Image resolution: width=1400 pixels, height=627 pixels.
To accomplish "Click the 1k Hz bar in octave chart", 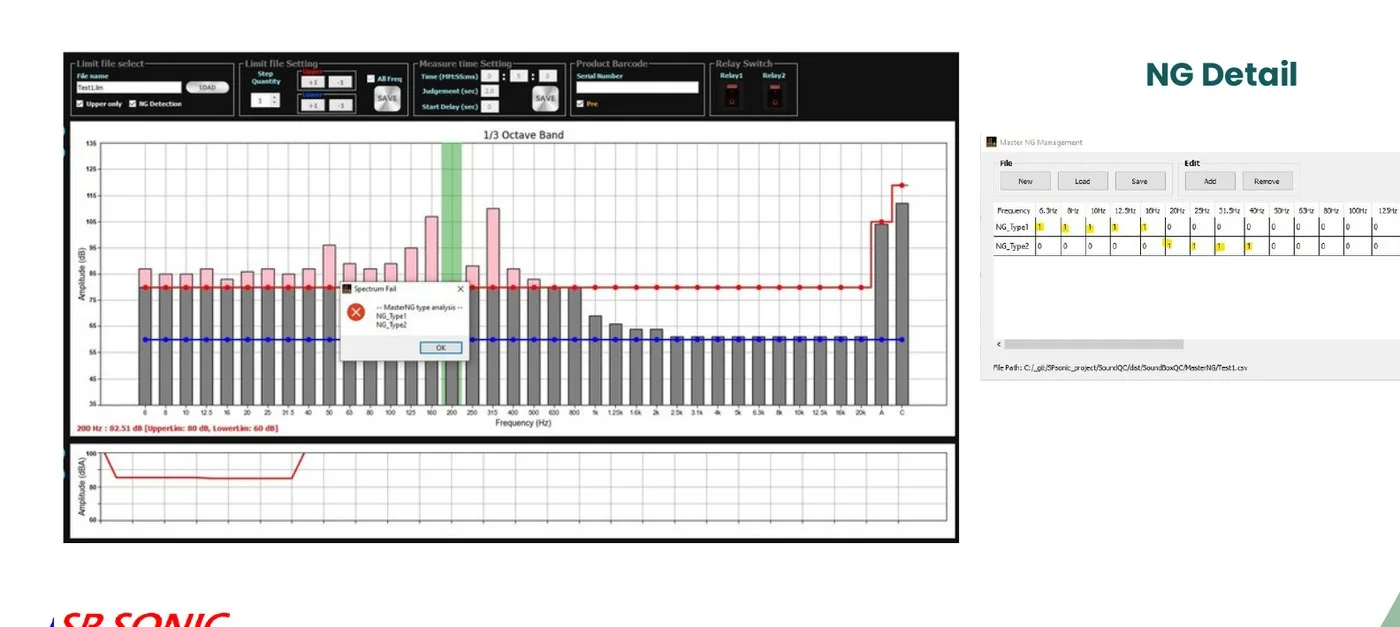I will 595,360.
